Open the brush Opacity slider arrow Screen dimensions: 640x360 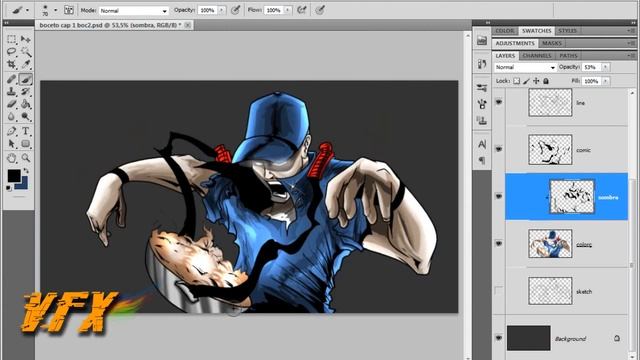pos(222,10)
